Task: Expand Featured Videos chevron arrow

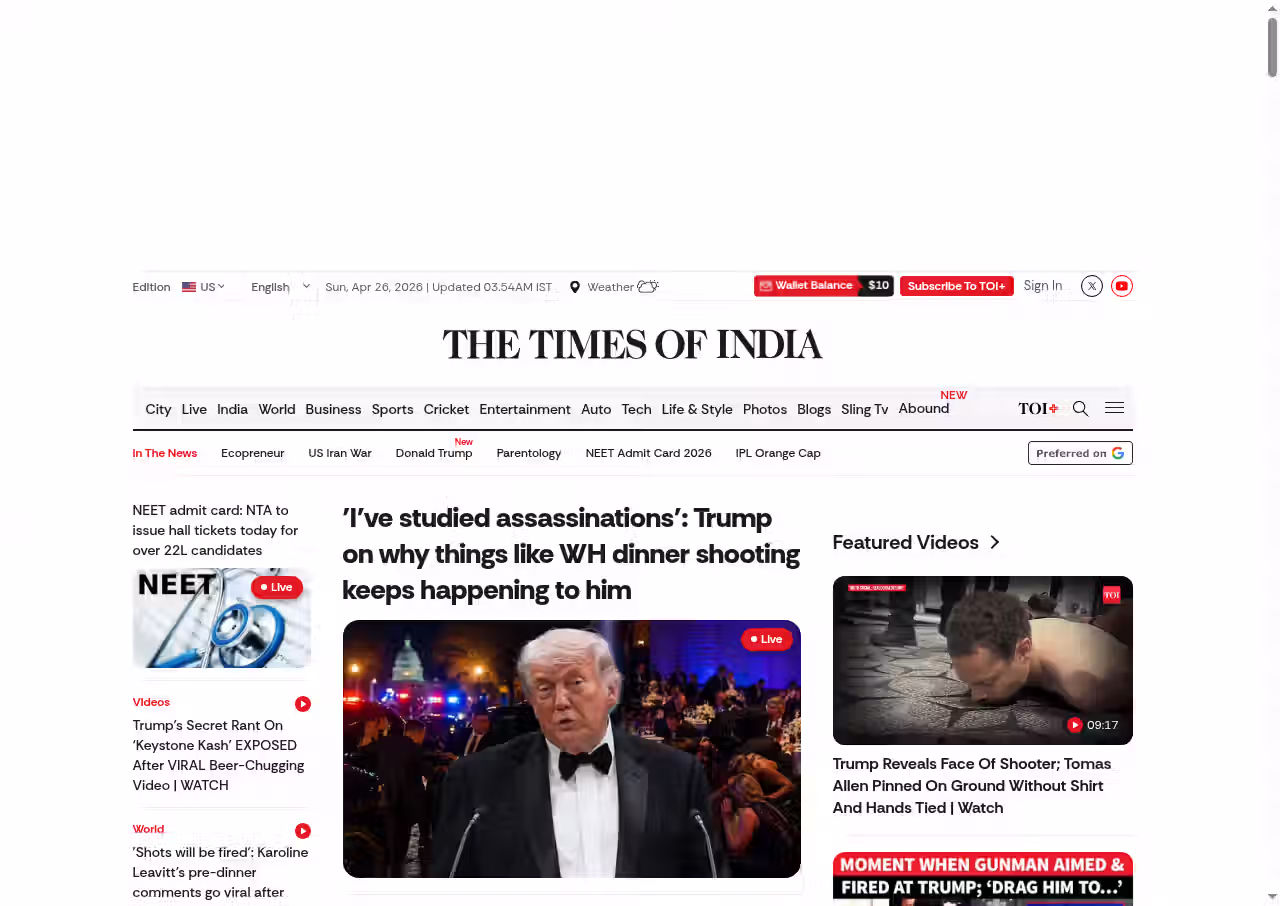Action: point(995,542)
